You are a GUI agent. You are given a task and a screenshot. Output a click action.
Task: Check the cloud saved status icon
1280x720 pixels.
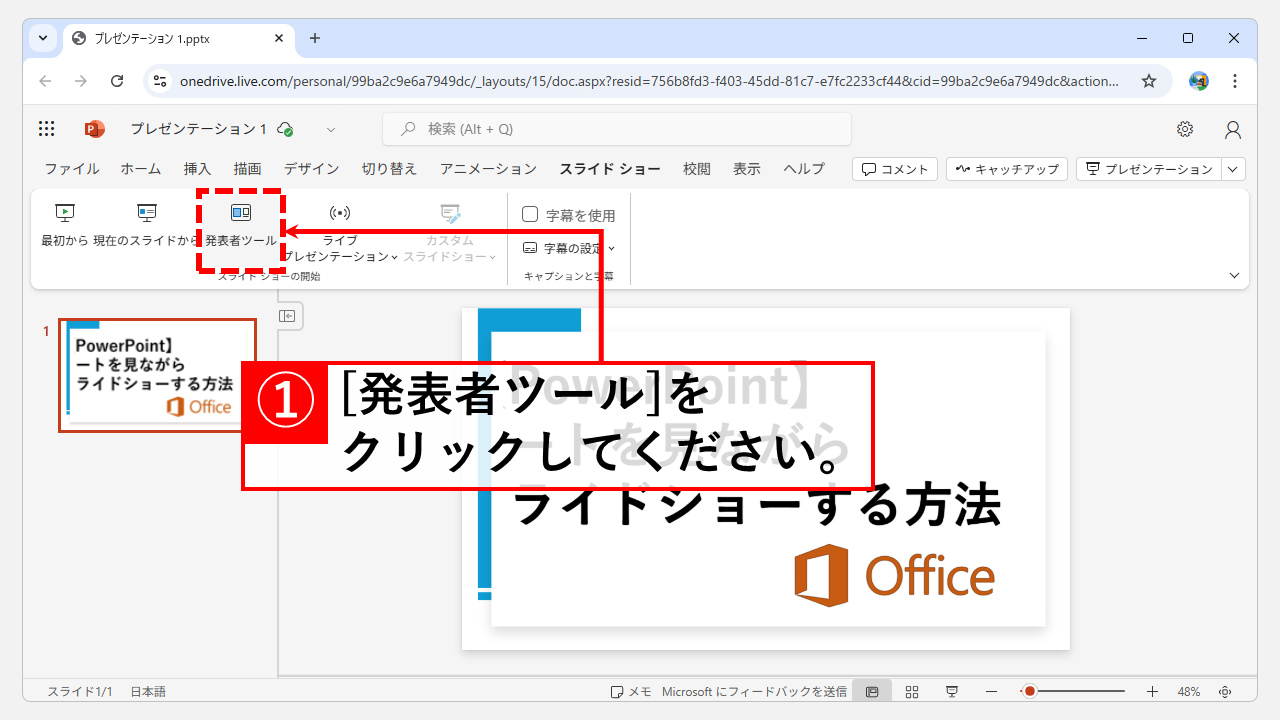click(285, 129)
